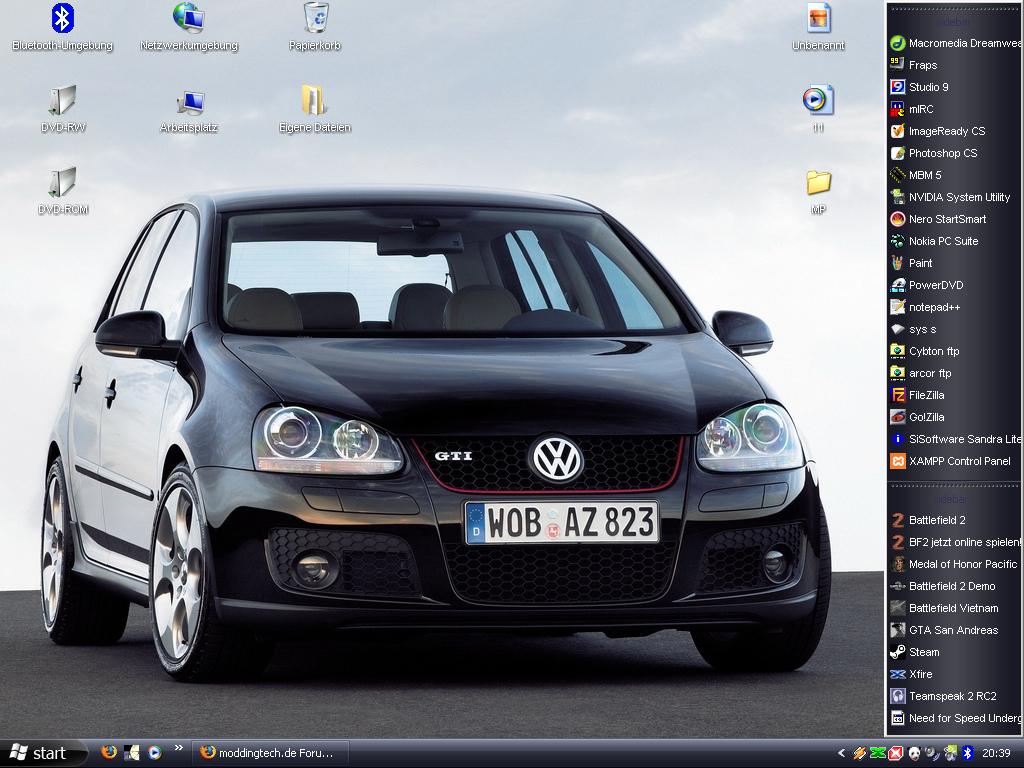
Task: Click the Windows Media Player quick launch icon
Action: point(154,752)
